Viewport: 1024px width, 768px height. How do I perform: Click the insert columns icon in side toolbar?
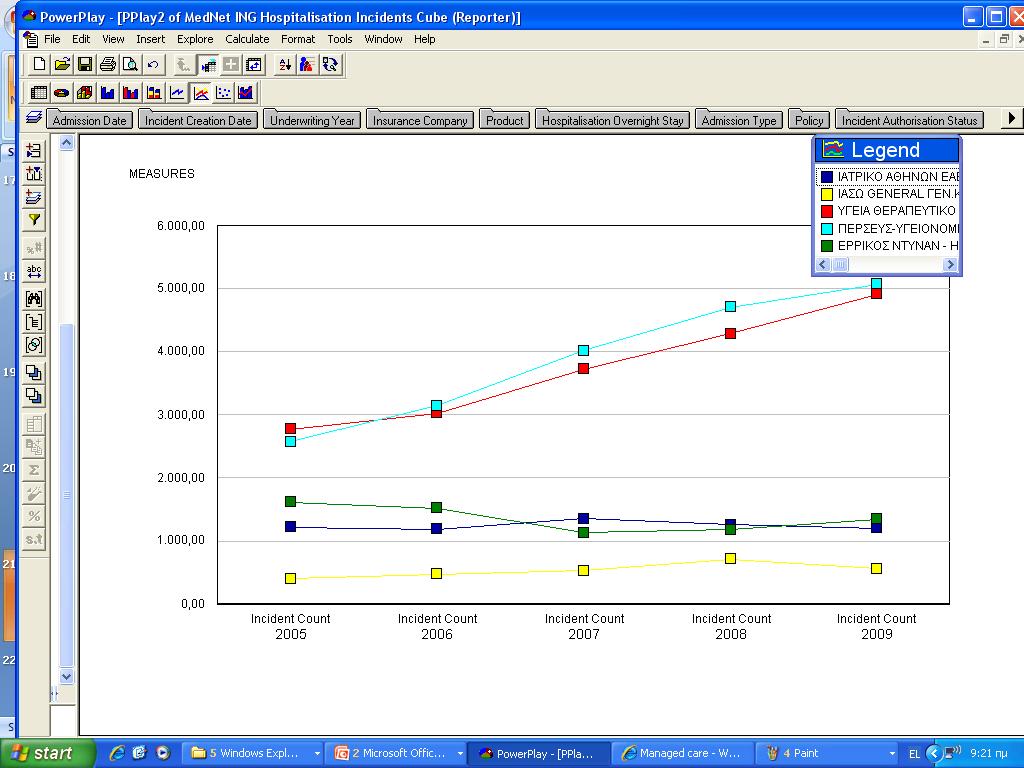pyautogui.click(x=34, y=174)
